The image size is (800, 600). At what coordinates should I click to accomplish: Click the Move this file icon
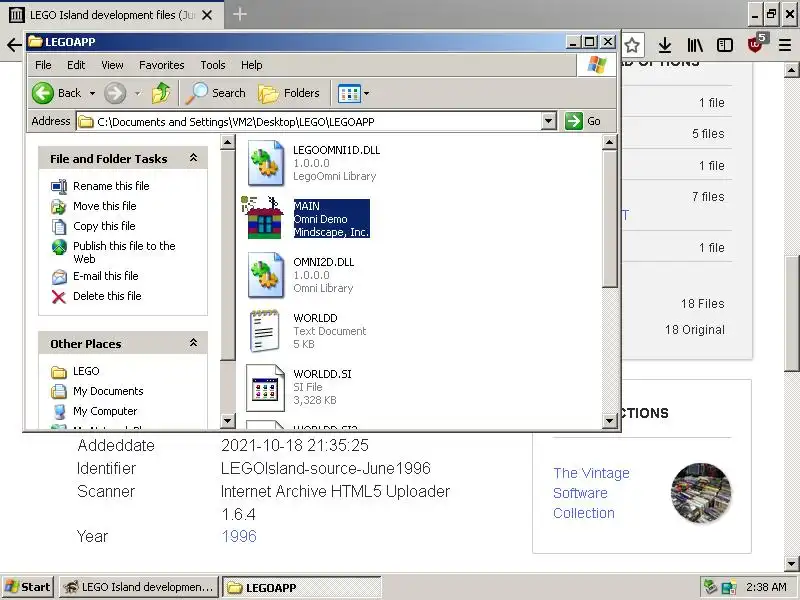tap(59, 206)
